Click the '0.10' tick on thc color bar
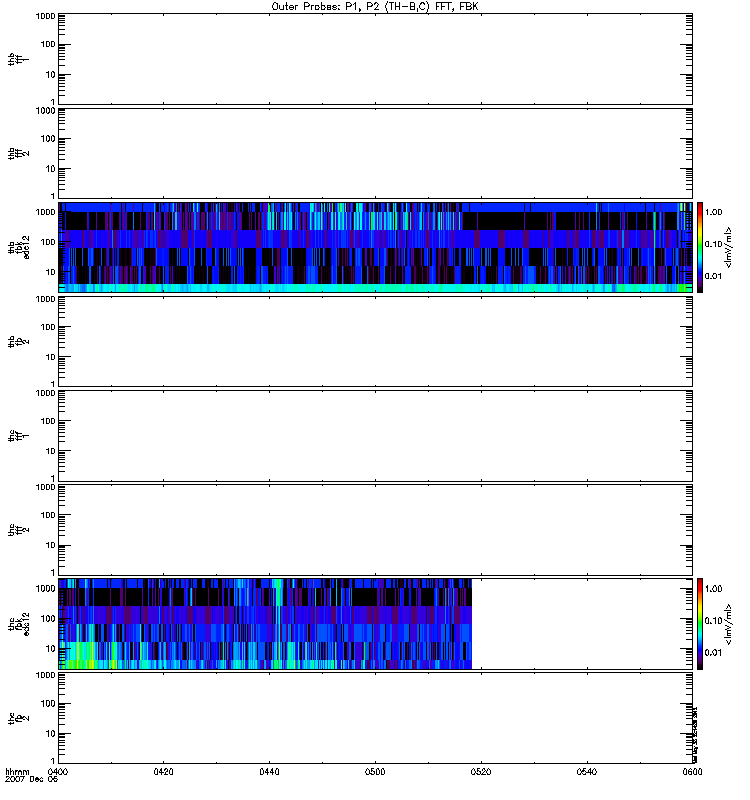The height and width of the screenshot is (800, 750). click(714, 621)
